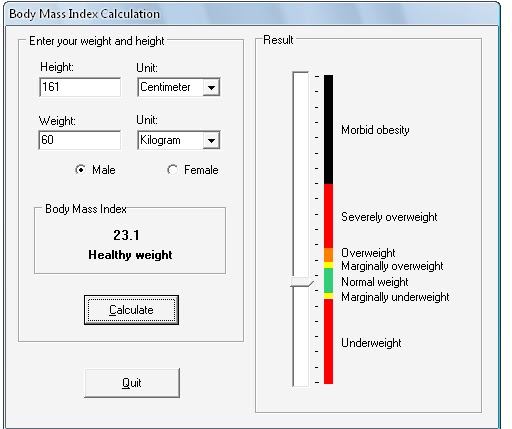Click the red Severely overweight color band
This screenshot has width=512, height=429.
point(328,216)
